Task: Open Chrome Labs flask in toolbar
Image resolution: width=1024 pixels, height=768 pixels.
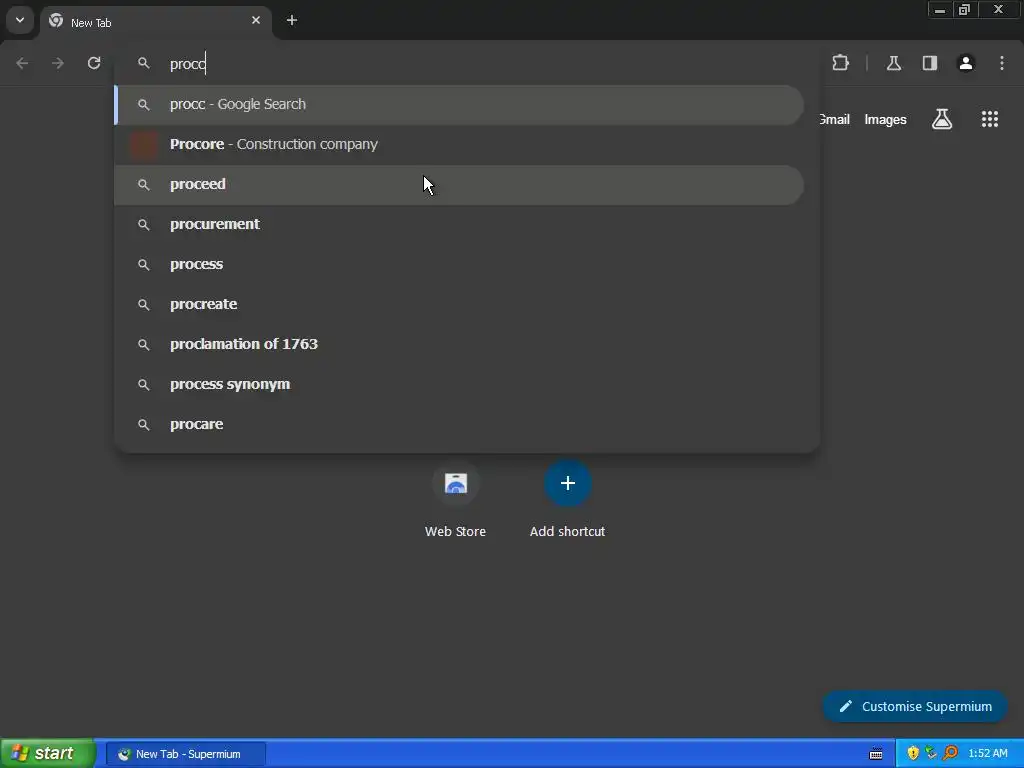Action: tap(893, 63)
